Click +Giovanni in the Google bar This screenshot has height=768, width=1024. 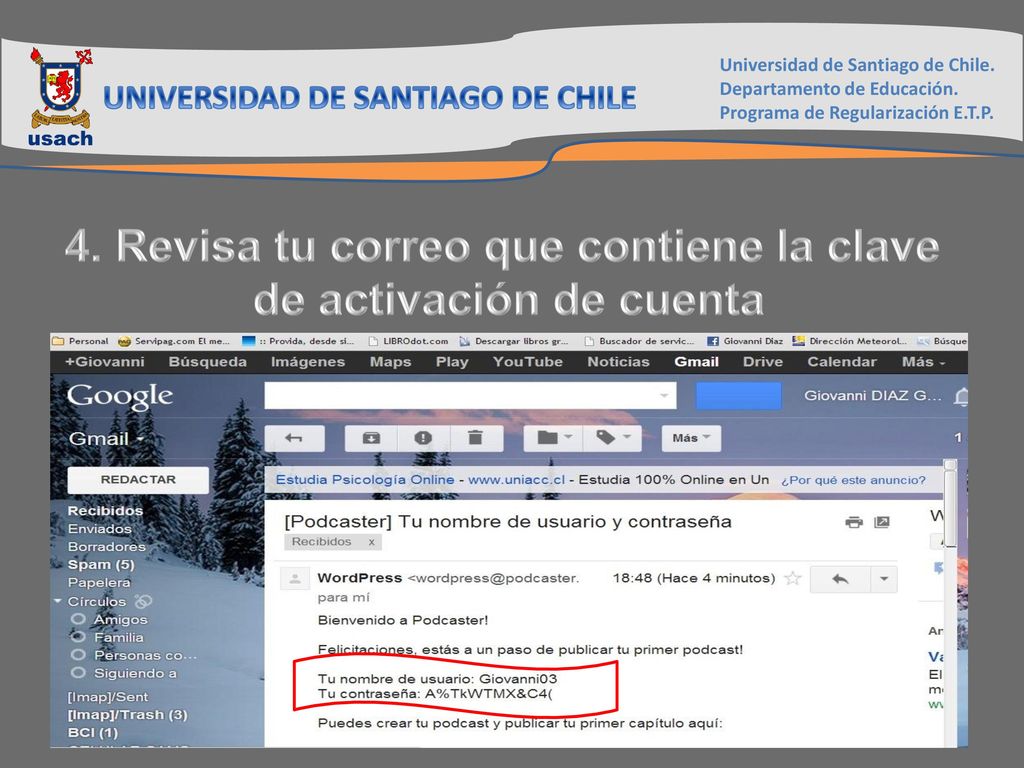point(104,362)
